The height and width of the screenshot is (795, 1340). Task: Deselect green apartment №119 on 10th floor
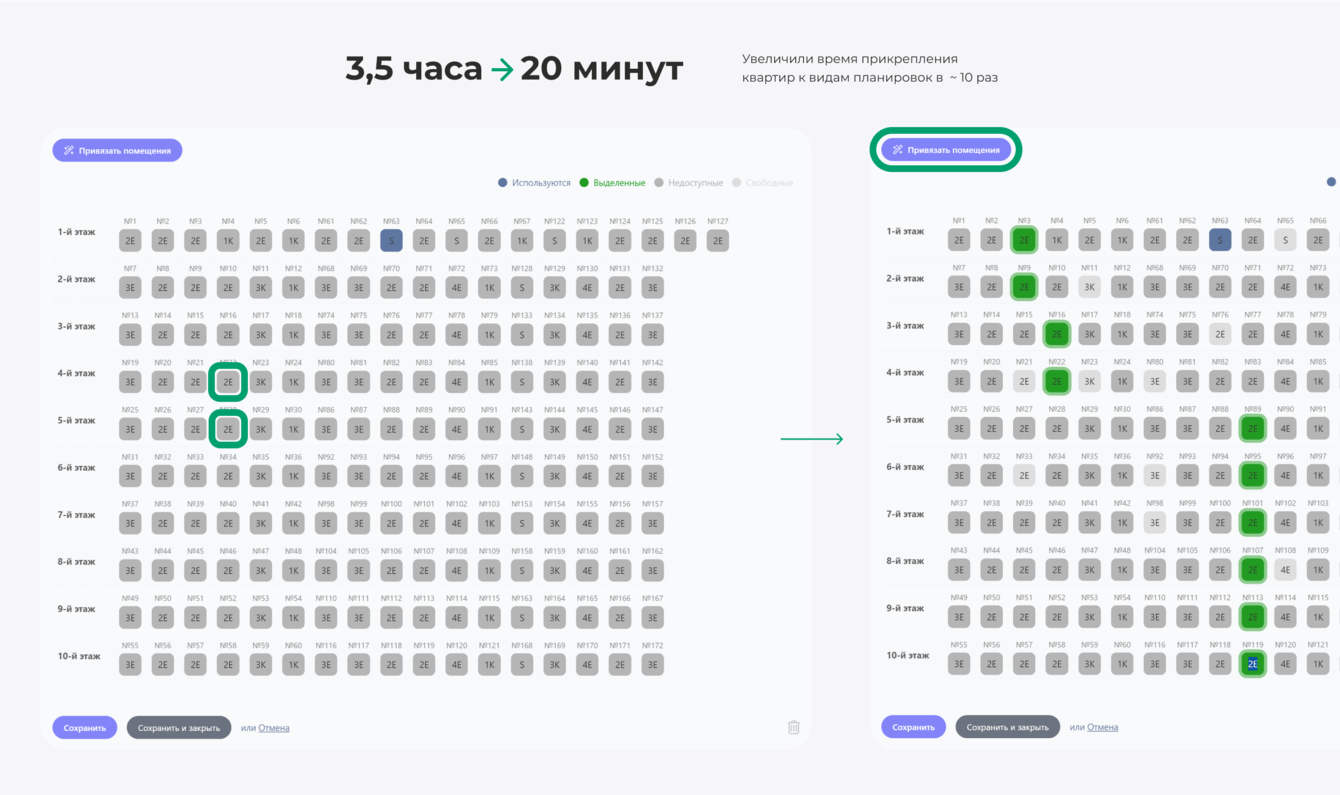[1252, 663]
